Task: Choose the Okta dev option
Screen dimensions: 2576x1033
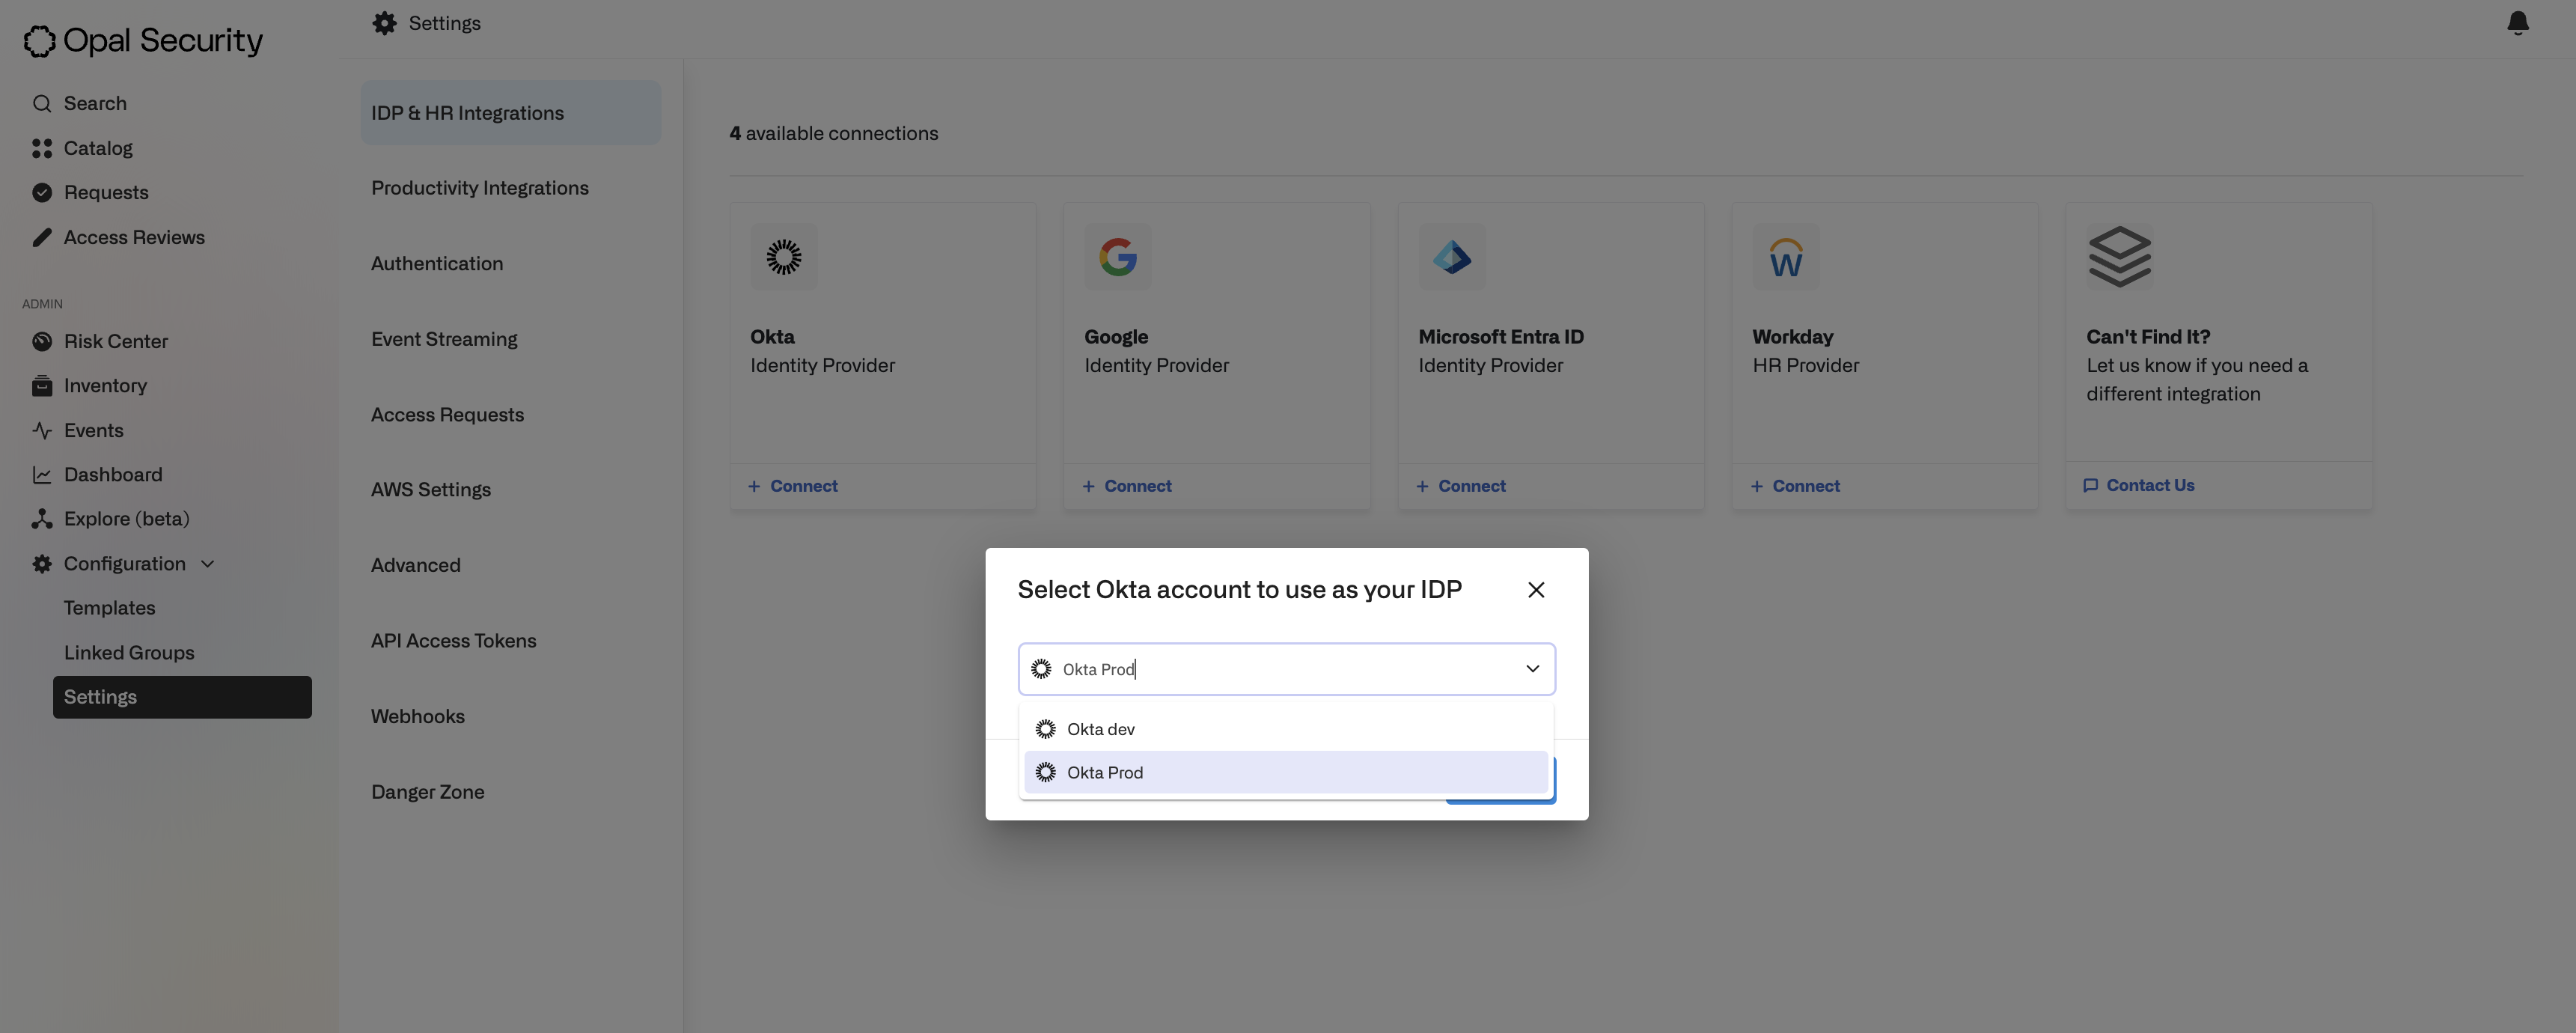Action: [1100, 729]
